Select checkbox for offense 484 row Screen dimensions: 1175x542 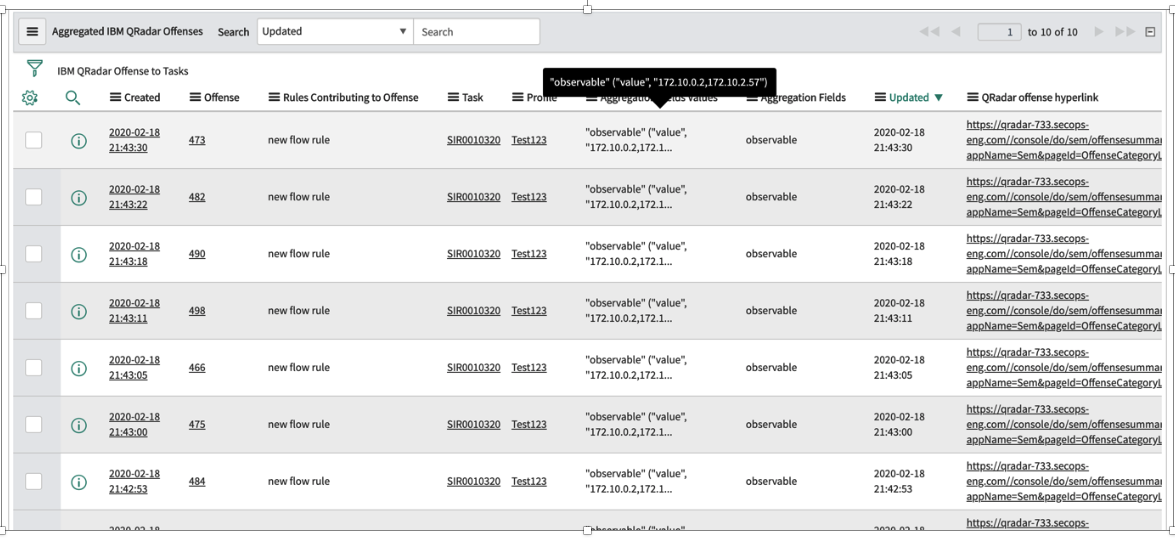tap(34, 482)
